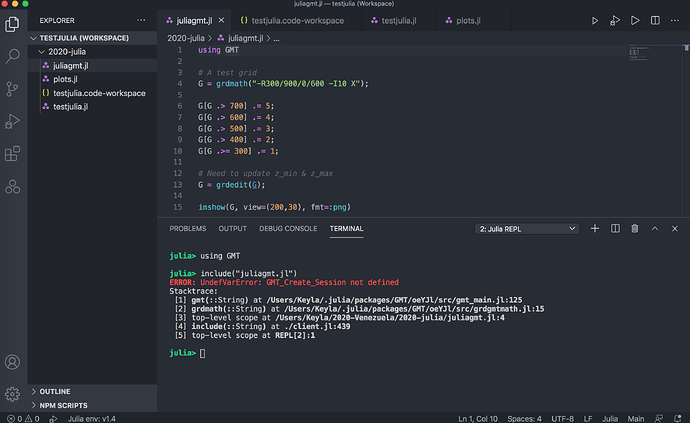Place cursor on imshow line 15

(274, 207)
